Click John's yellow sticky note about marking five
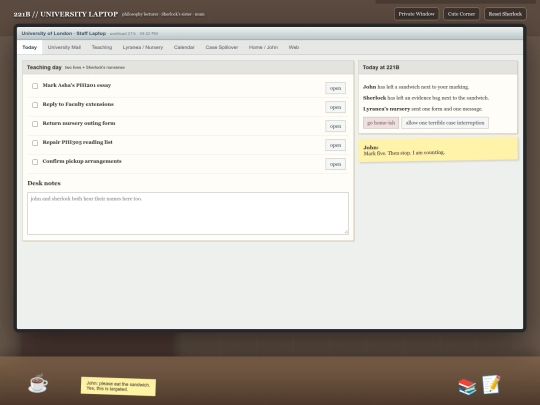The height and width of the screenshot is (405, 540). [x=438, y=150]
